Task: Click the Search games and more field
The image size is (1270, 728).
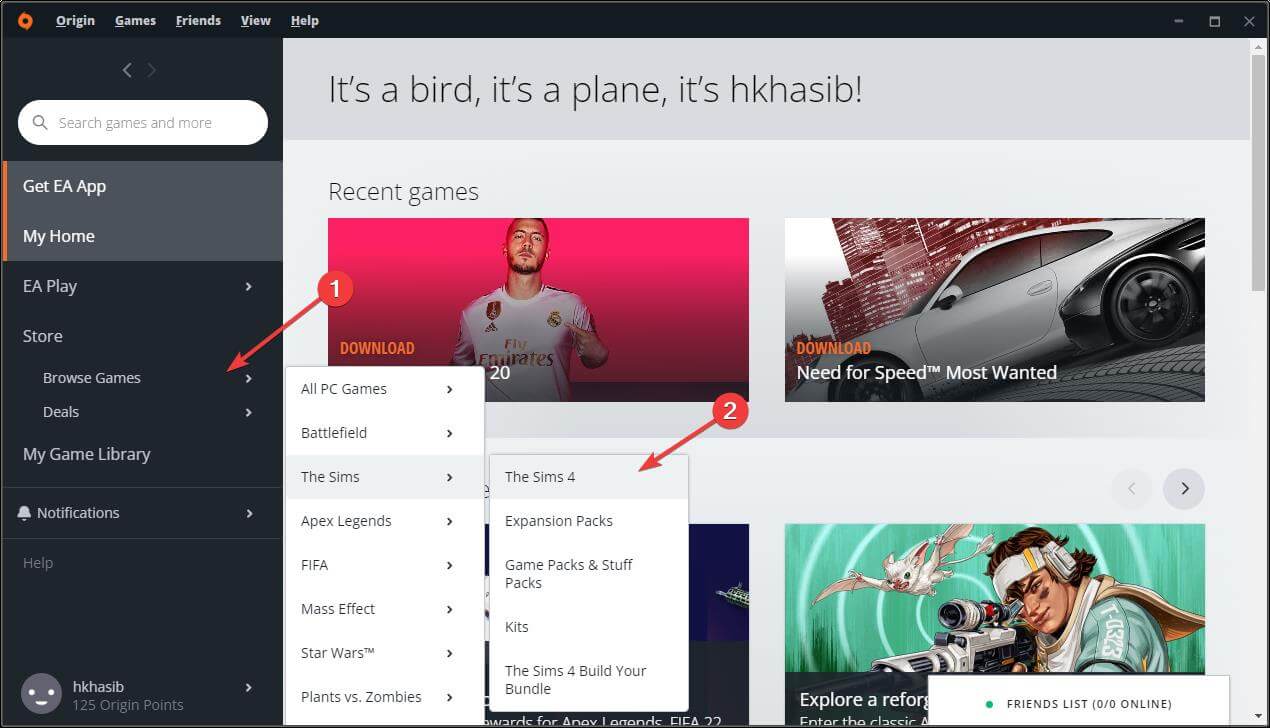Action: (143, 123)
